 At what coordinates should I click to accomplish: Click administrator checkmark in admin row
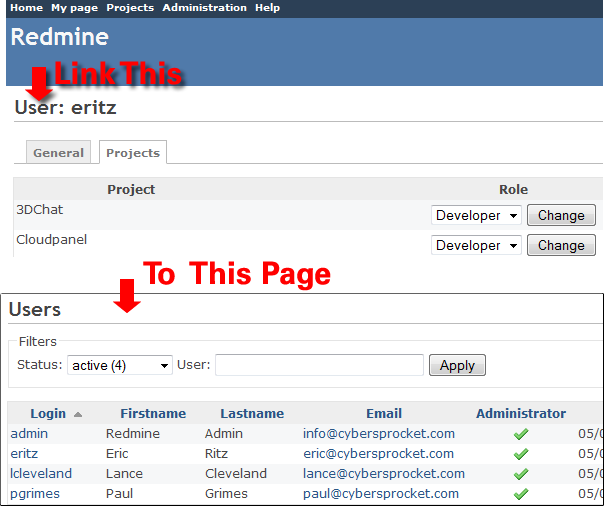[521, 434]
